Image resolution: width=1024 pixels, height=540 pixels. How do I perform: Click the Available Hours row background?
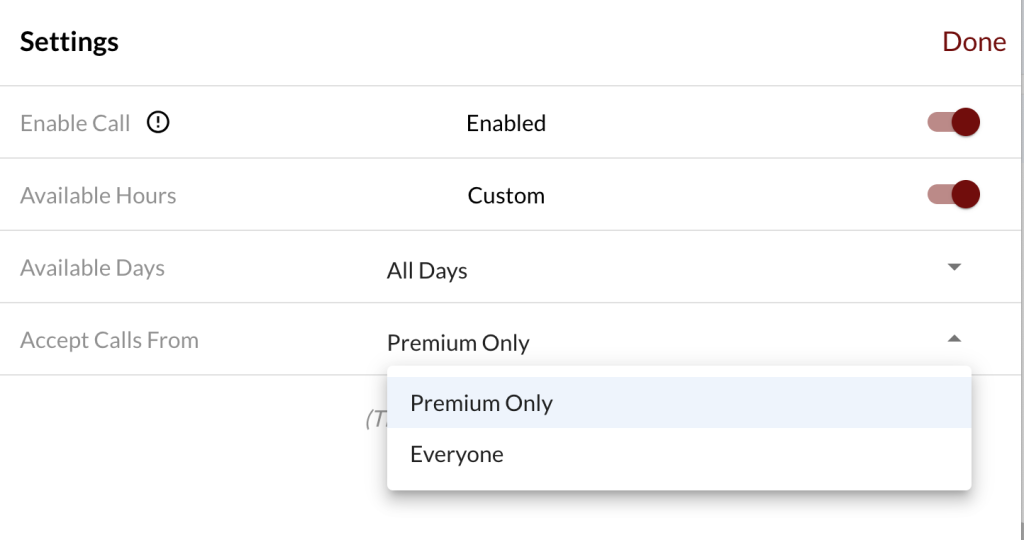[x=720, y=195]
